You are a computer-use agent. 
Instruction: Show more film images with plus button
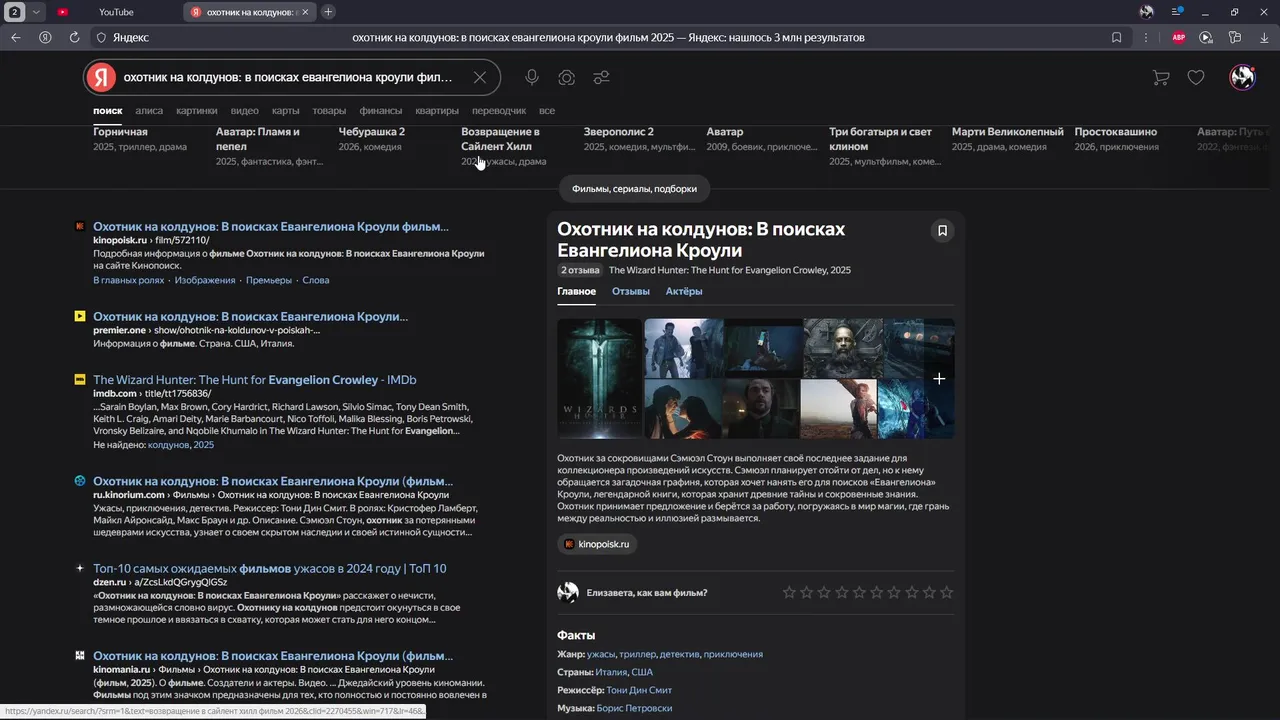point(939,379)
